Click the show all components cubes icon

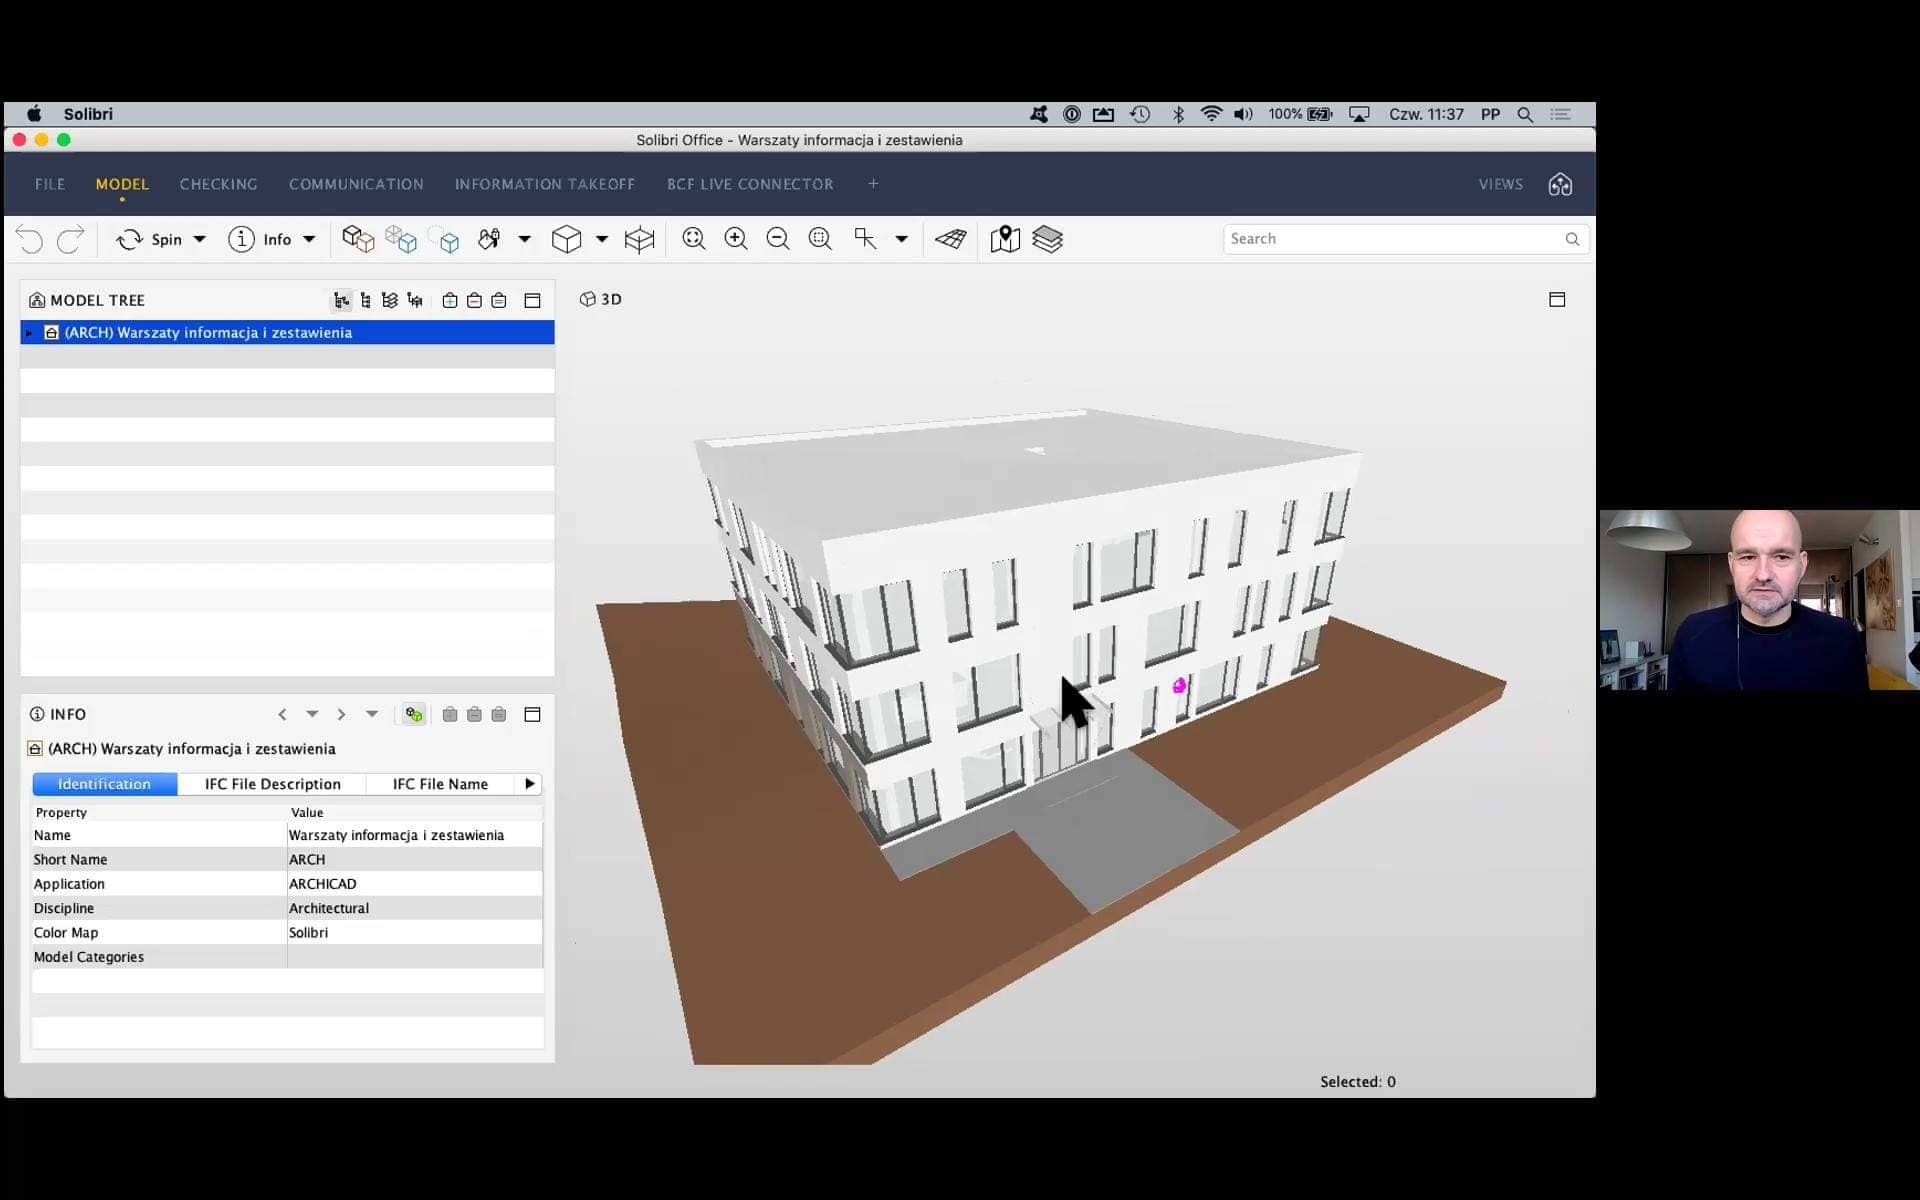click(x=358, y=239)
